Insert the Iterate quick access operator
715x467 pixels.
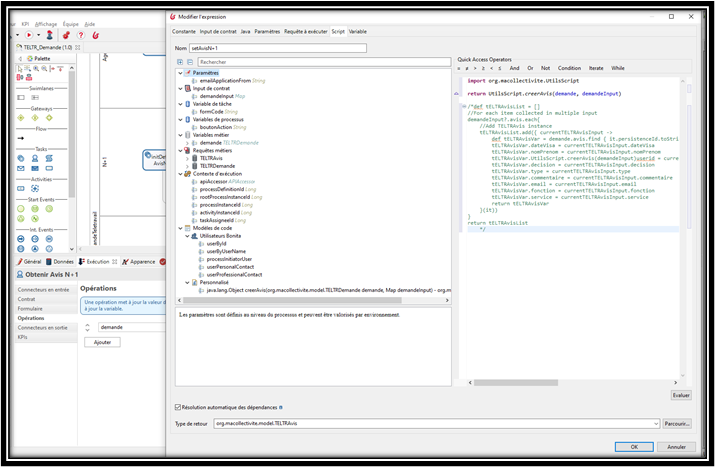click(596, 68)
